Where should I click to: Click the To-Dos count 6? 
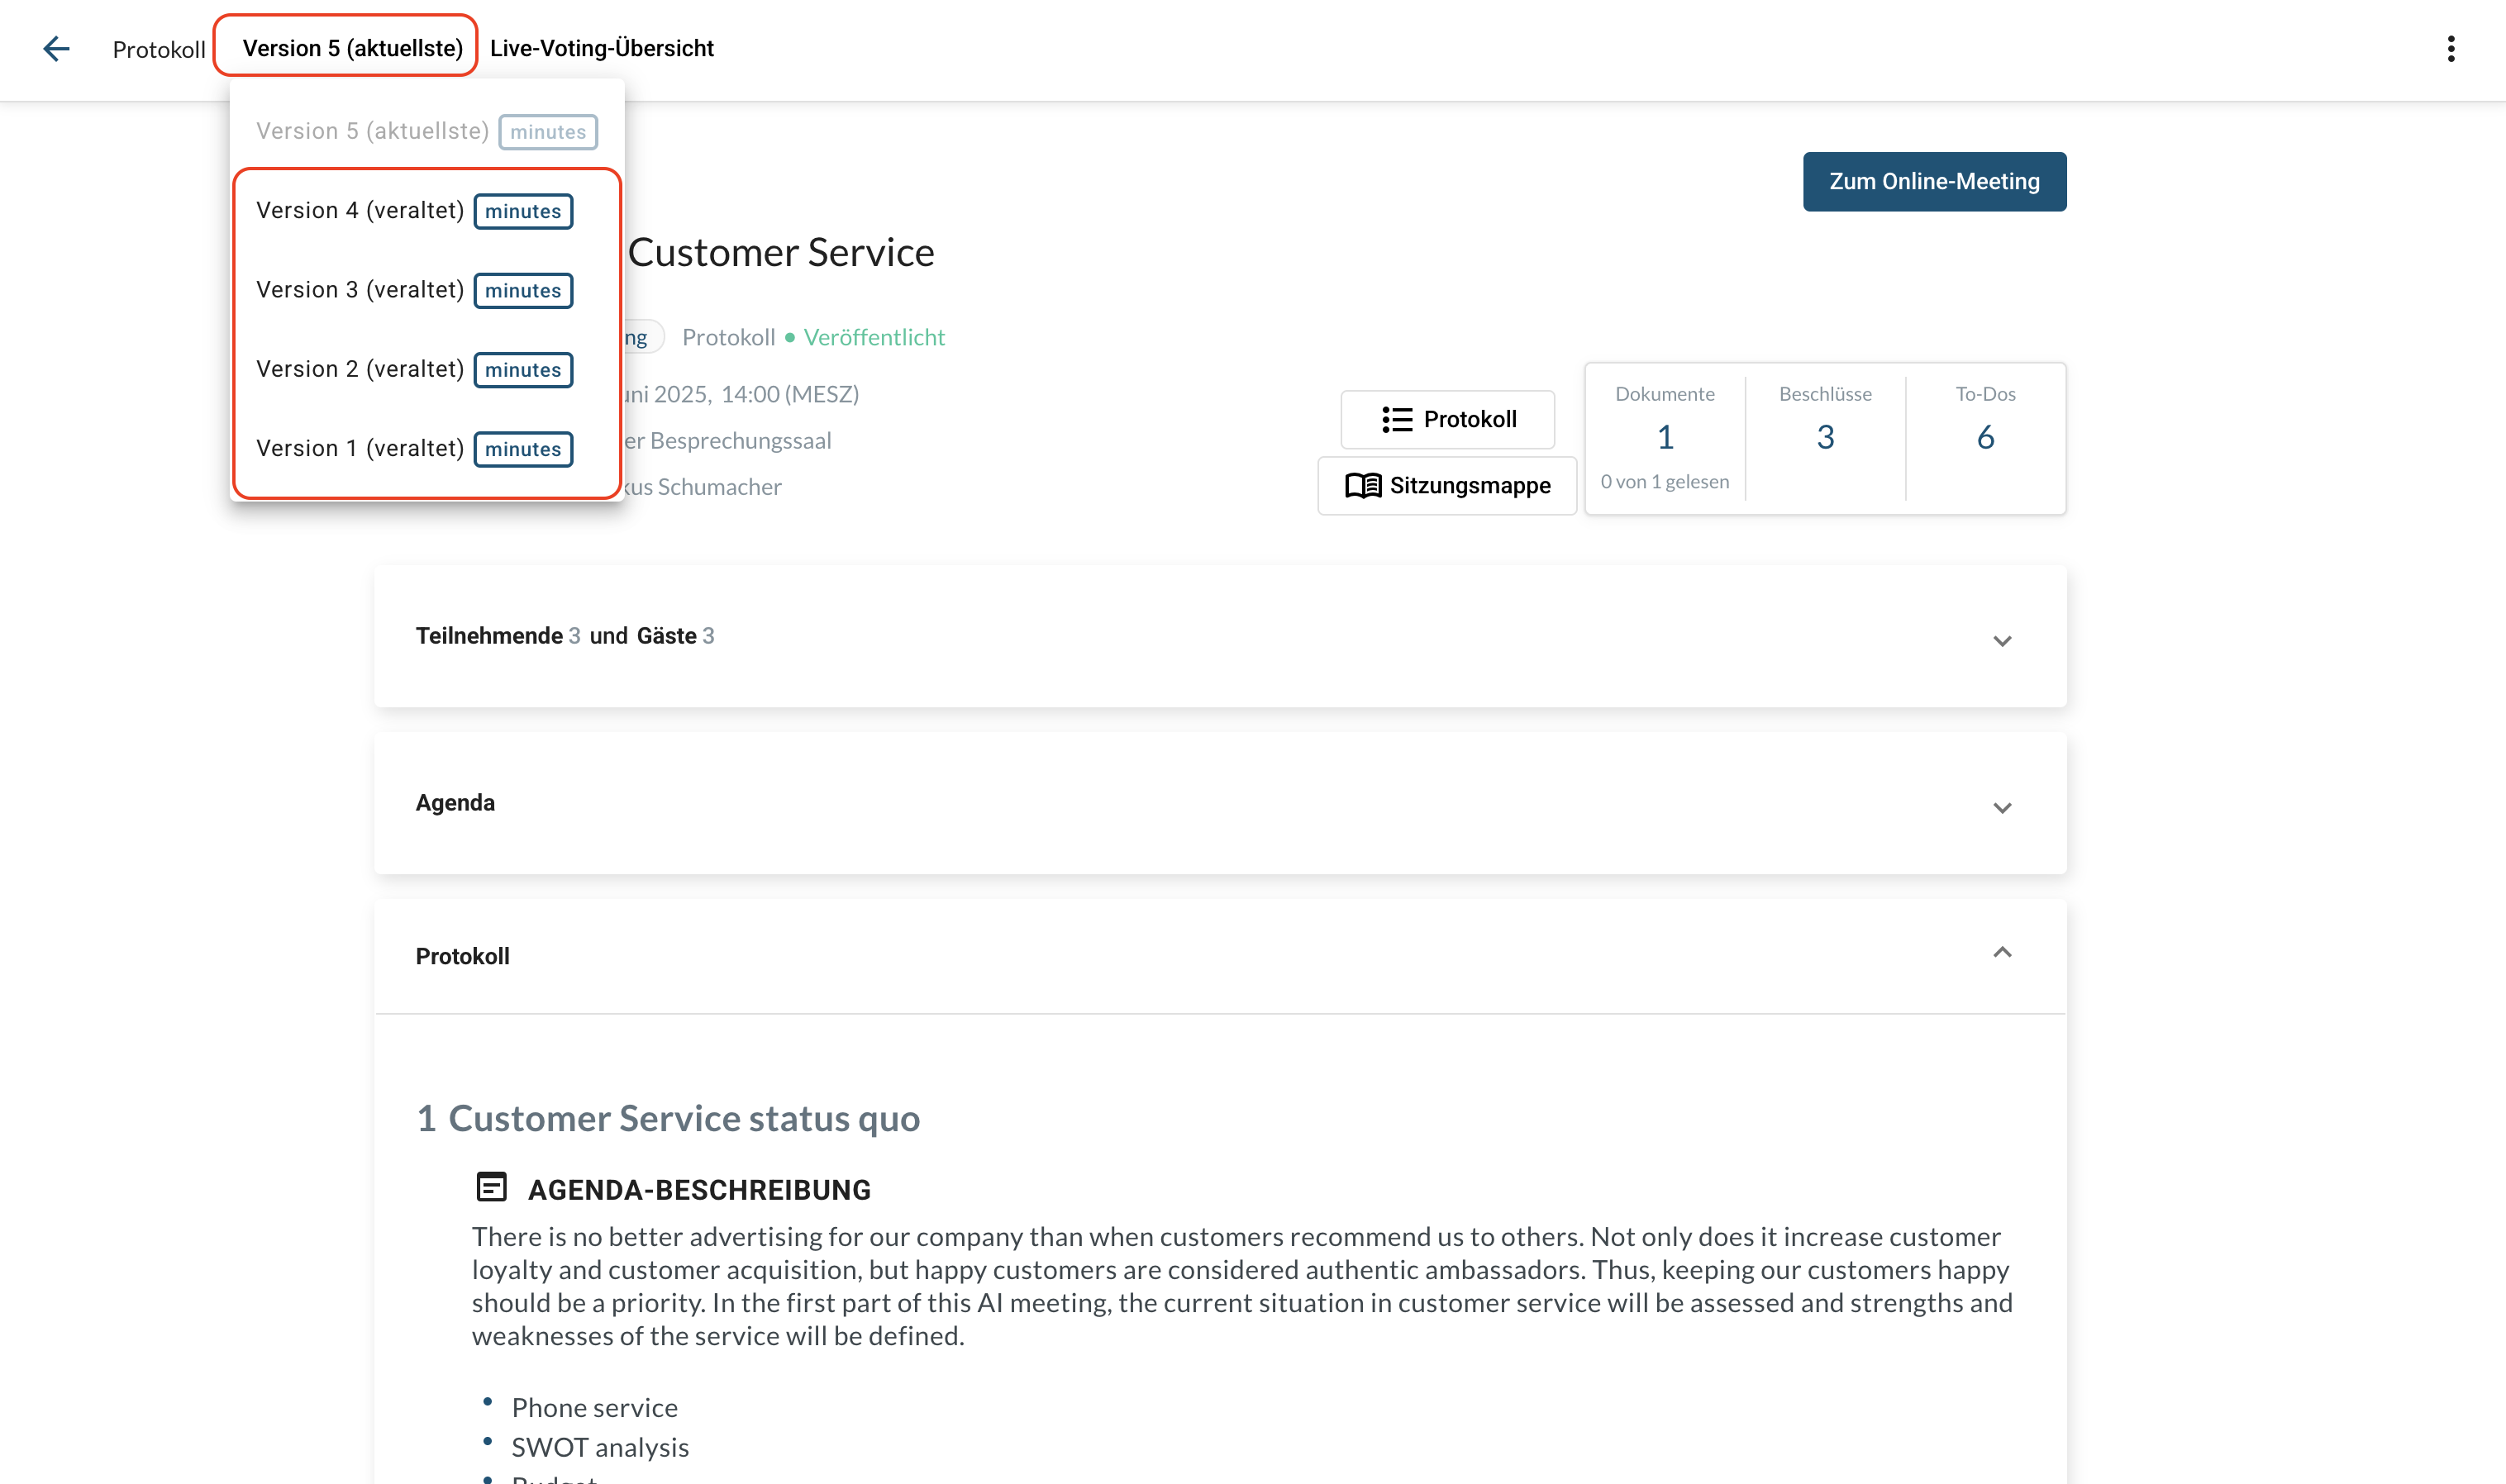(1985, 437)
